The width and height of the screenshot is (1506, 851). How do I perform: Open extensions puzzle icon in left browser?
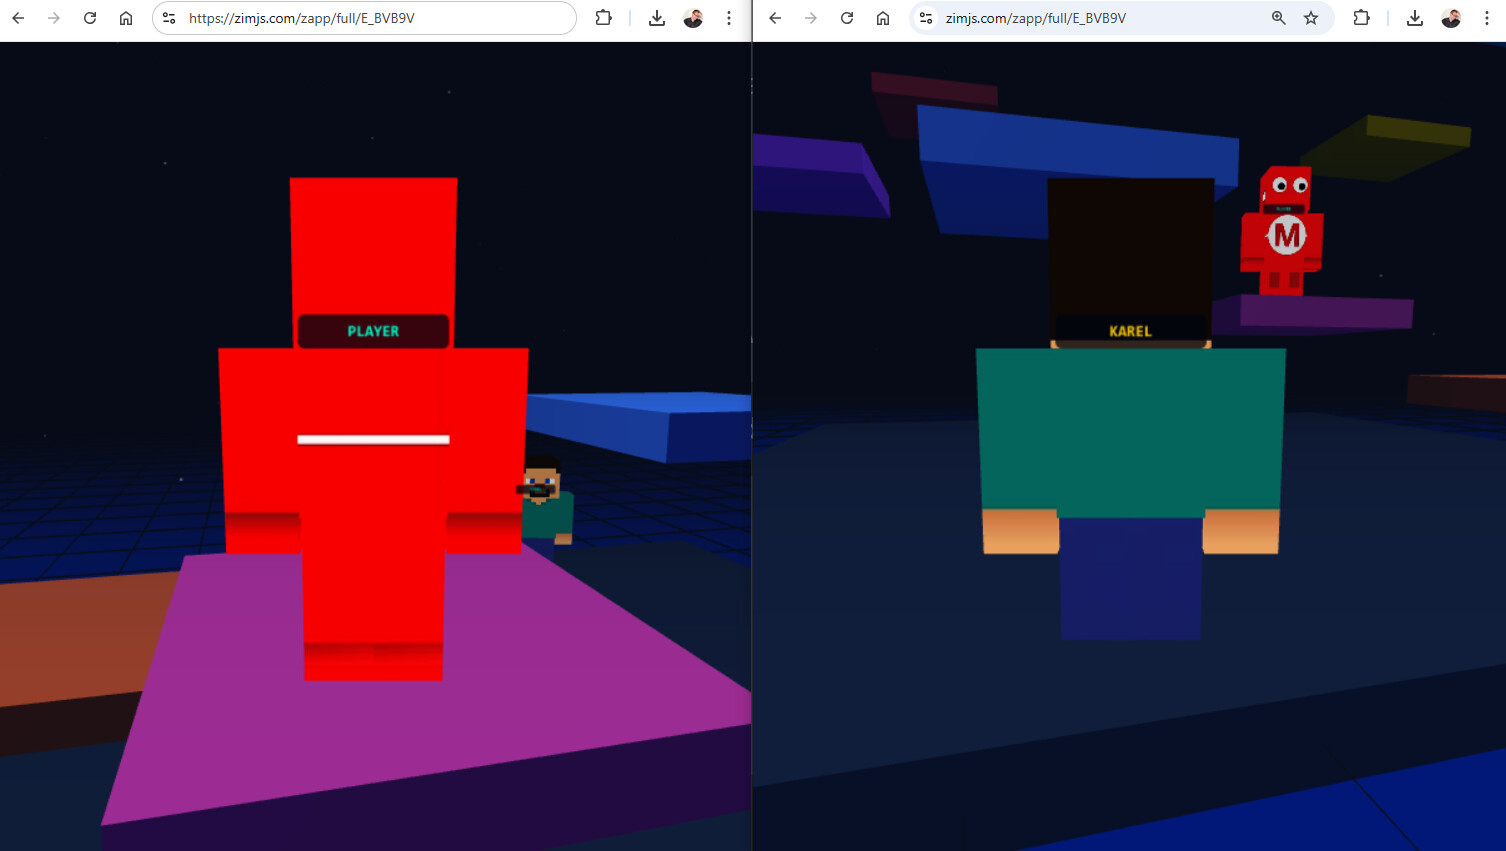[603, 18]
